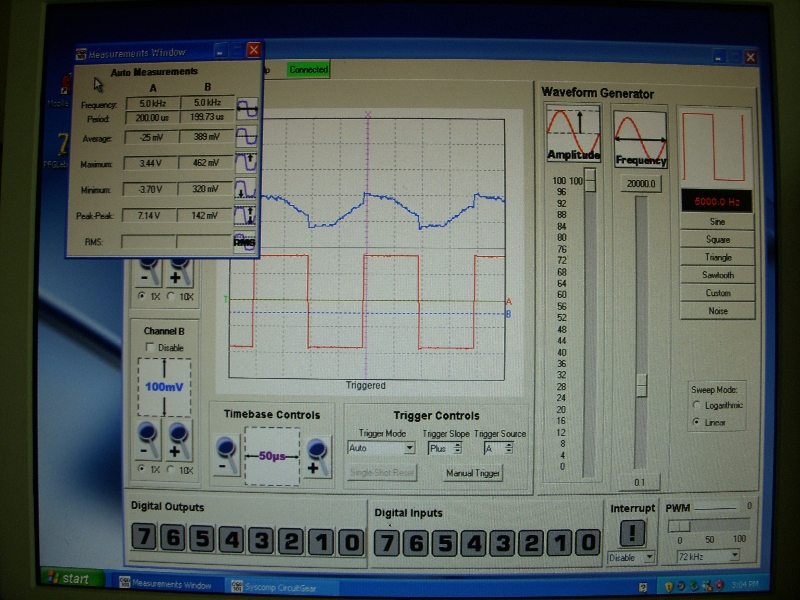Click the square waveform preview image
Viewport: 800px width, 600px height.
click(714, 147)
